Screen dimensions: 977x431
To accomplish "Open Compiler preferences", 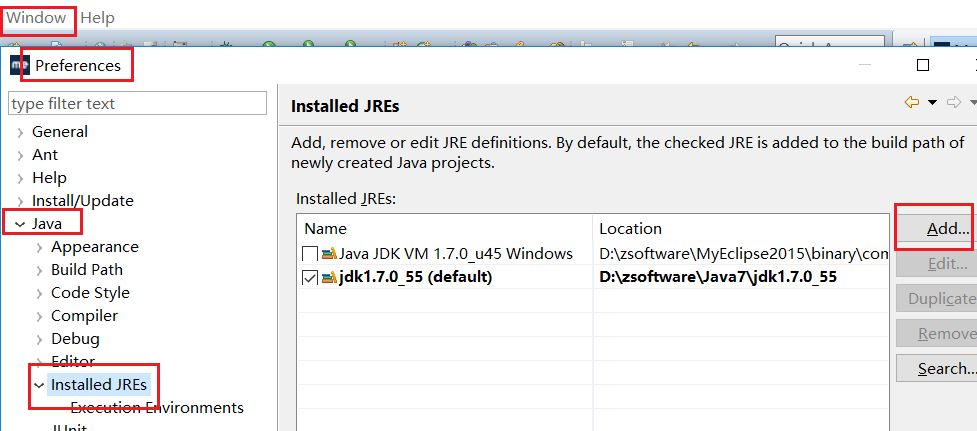I will [x=84, y=316].
